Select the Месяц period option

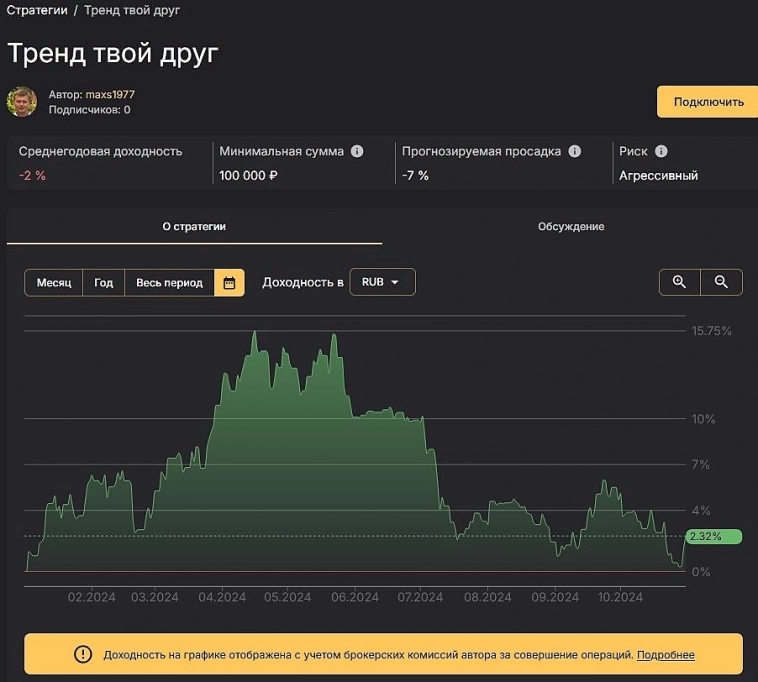pyautogui.click(x=54, y=283)
